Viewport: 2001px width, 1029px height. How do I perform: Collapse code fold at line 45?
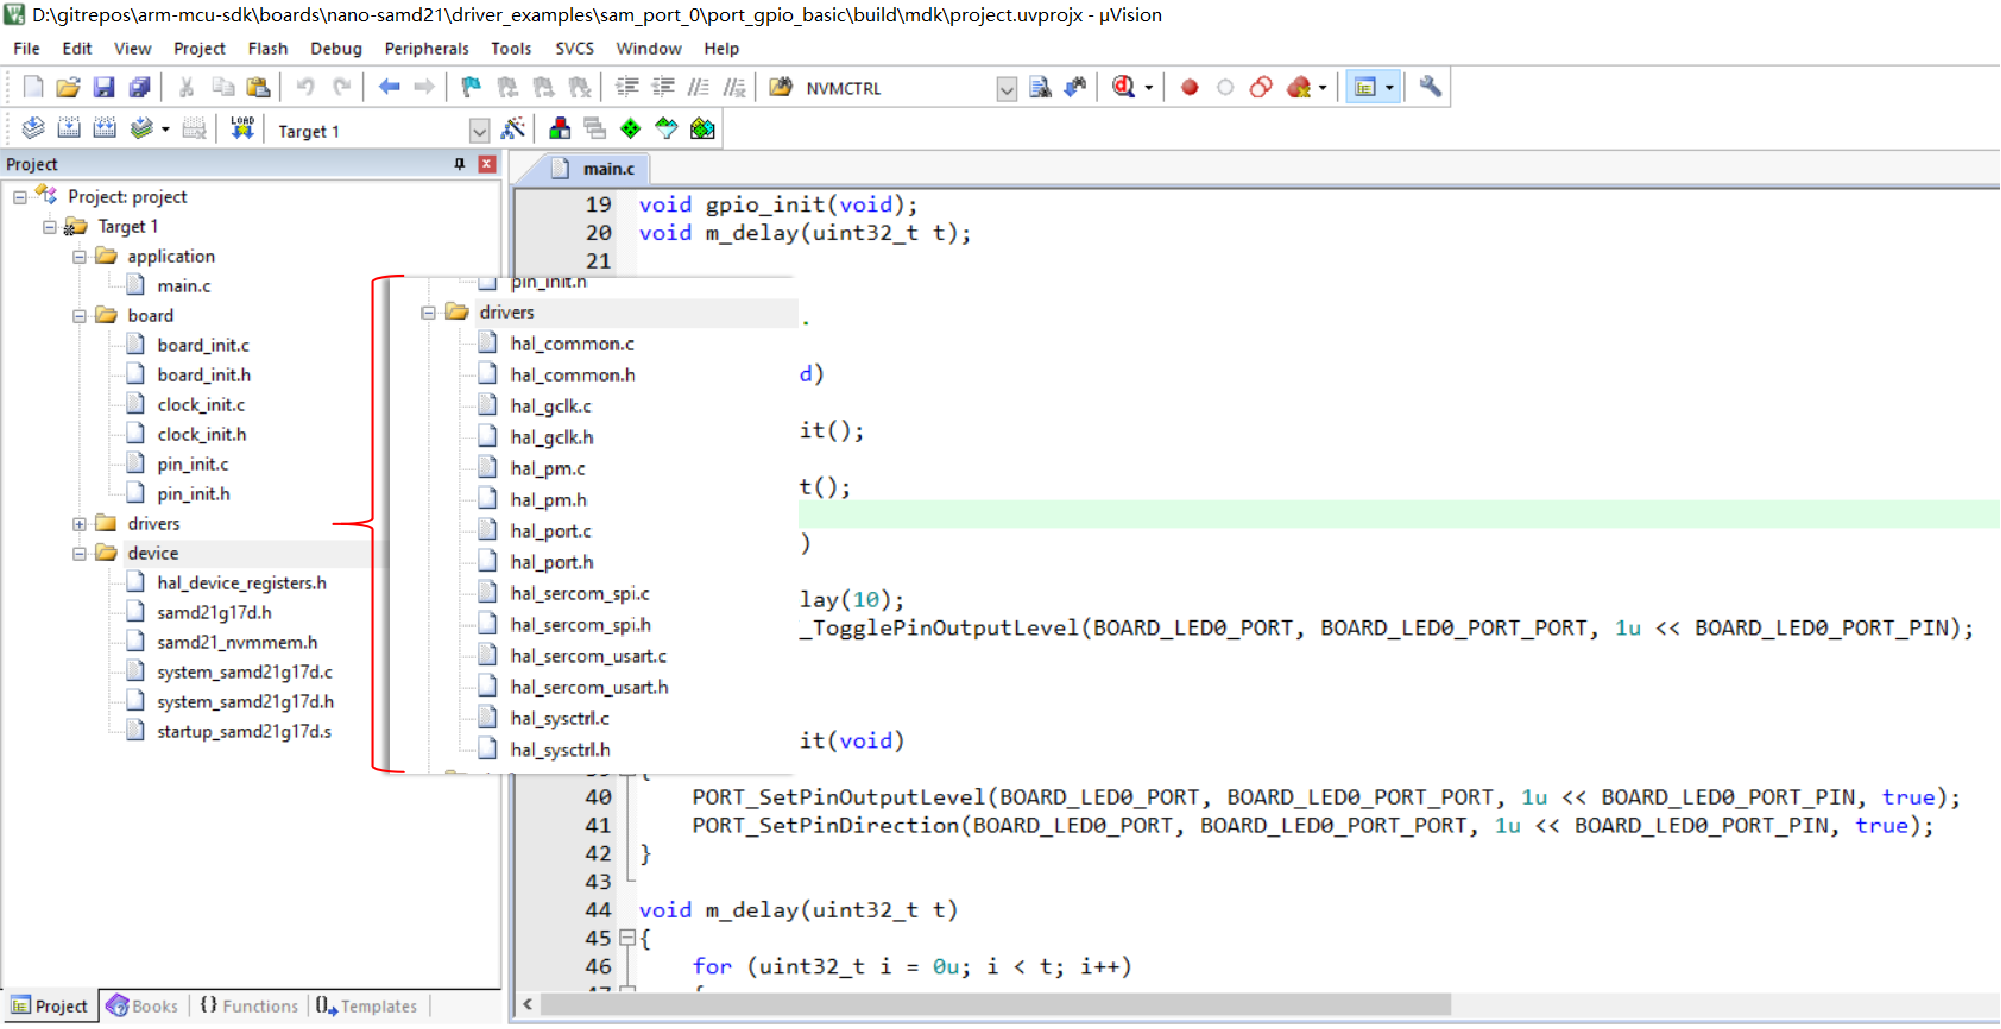click(x=627, y=938)
